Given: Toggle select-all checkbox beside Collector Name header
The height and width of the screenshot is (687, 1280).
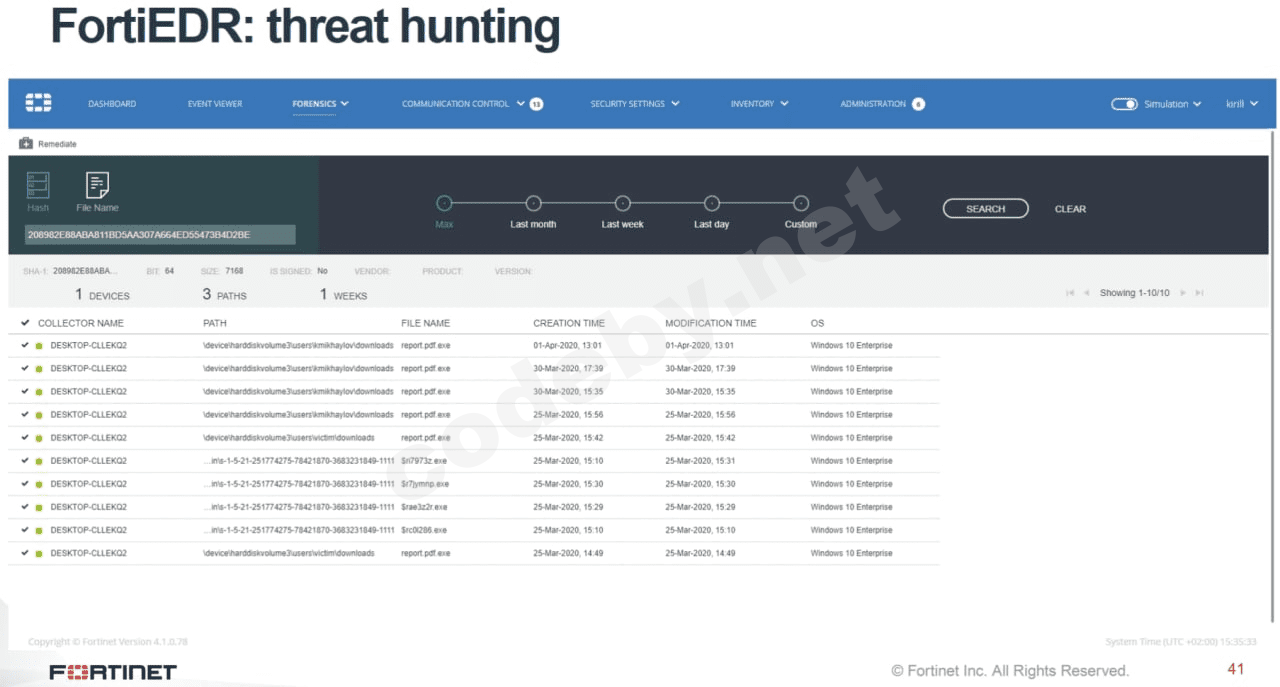Looking at the screenshot, I should point(25,323).
